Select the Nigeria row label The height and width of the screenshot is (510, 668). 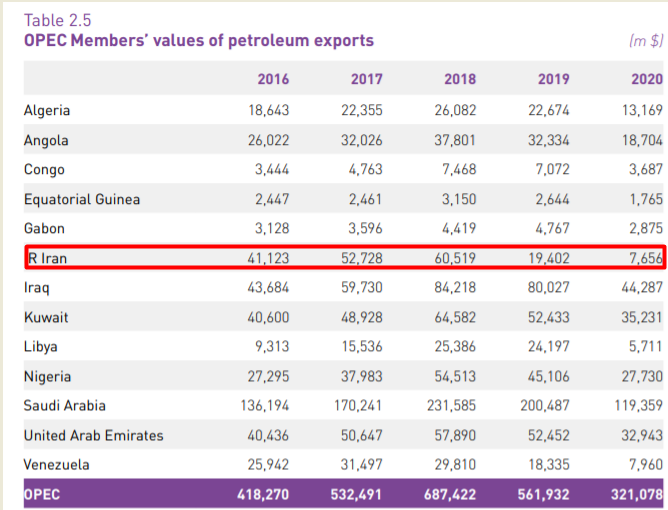[47, 376]
